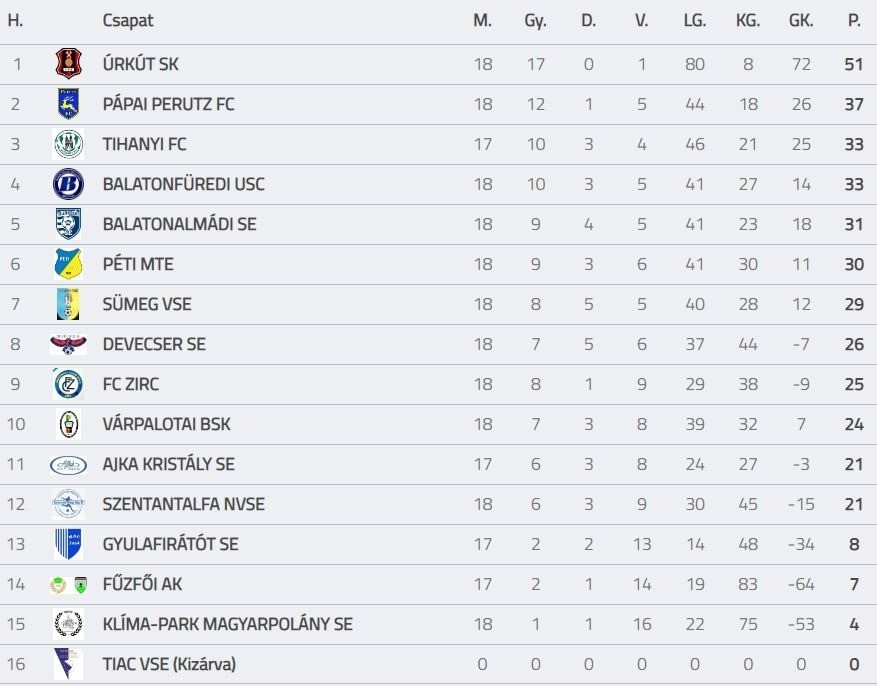Screen dimensions: 877x686
Task: Open the Fűzfői AK team link
Action: tap(142, 584)
